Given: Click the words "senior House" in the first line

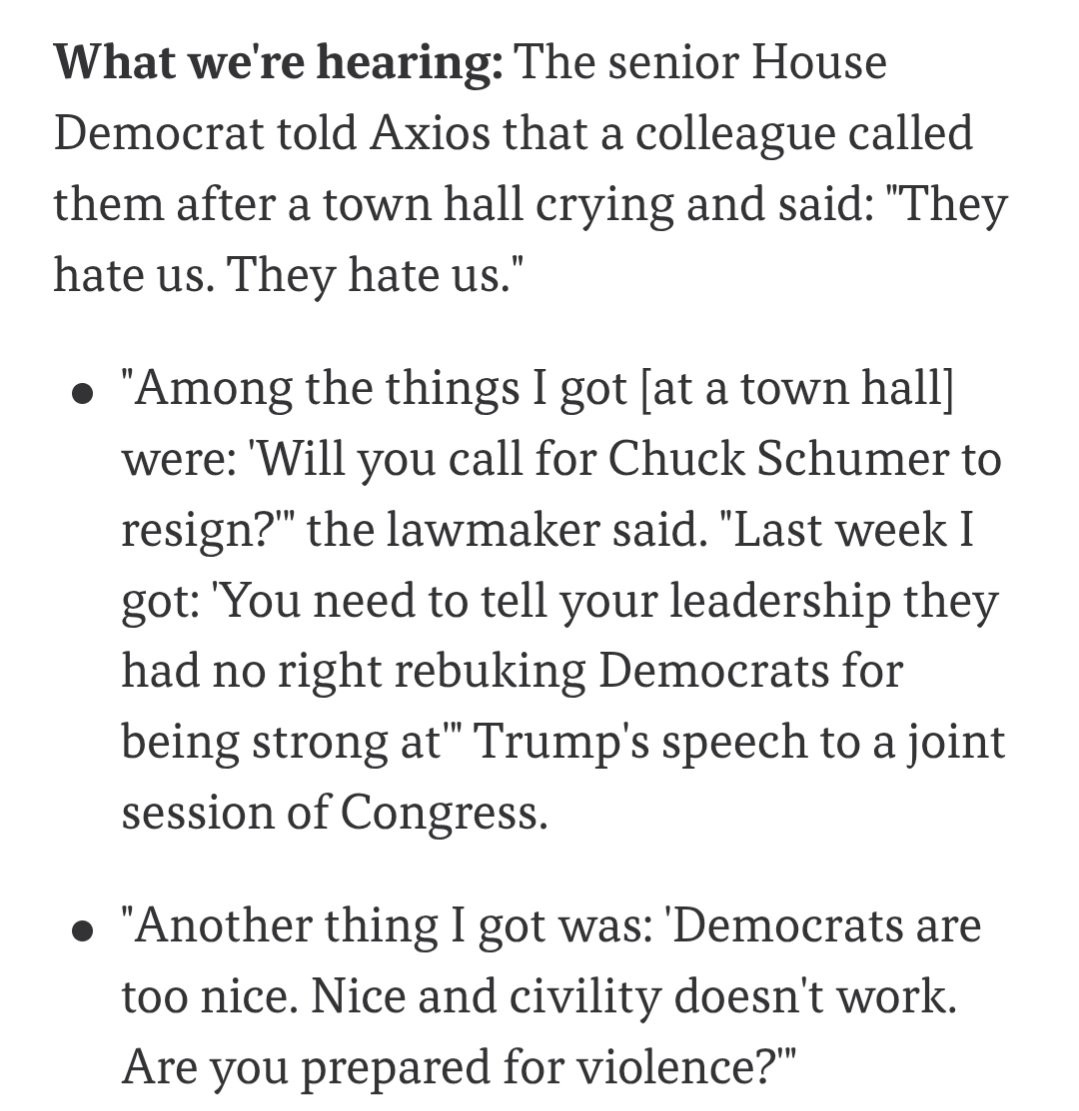Looking at the screenshot, I should [747, 63].
